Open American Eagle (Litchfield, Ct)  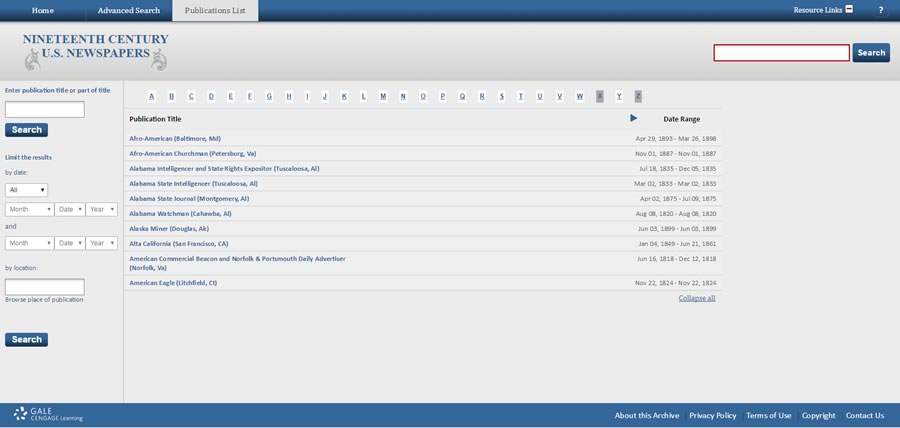pyautogui.click(x=173, y=283)
